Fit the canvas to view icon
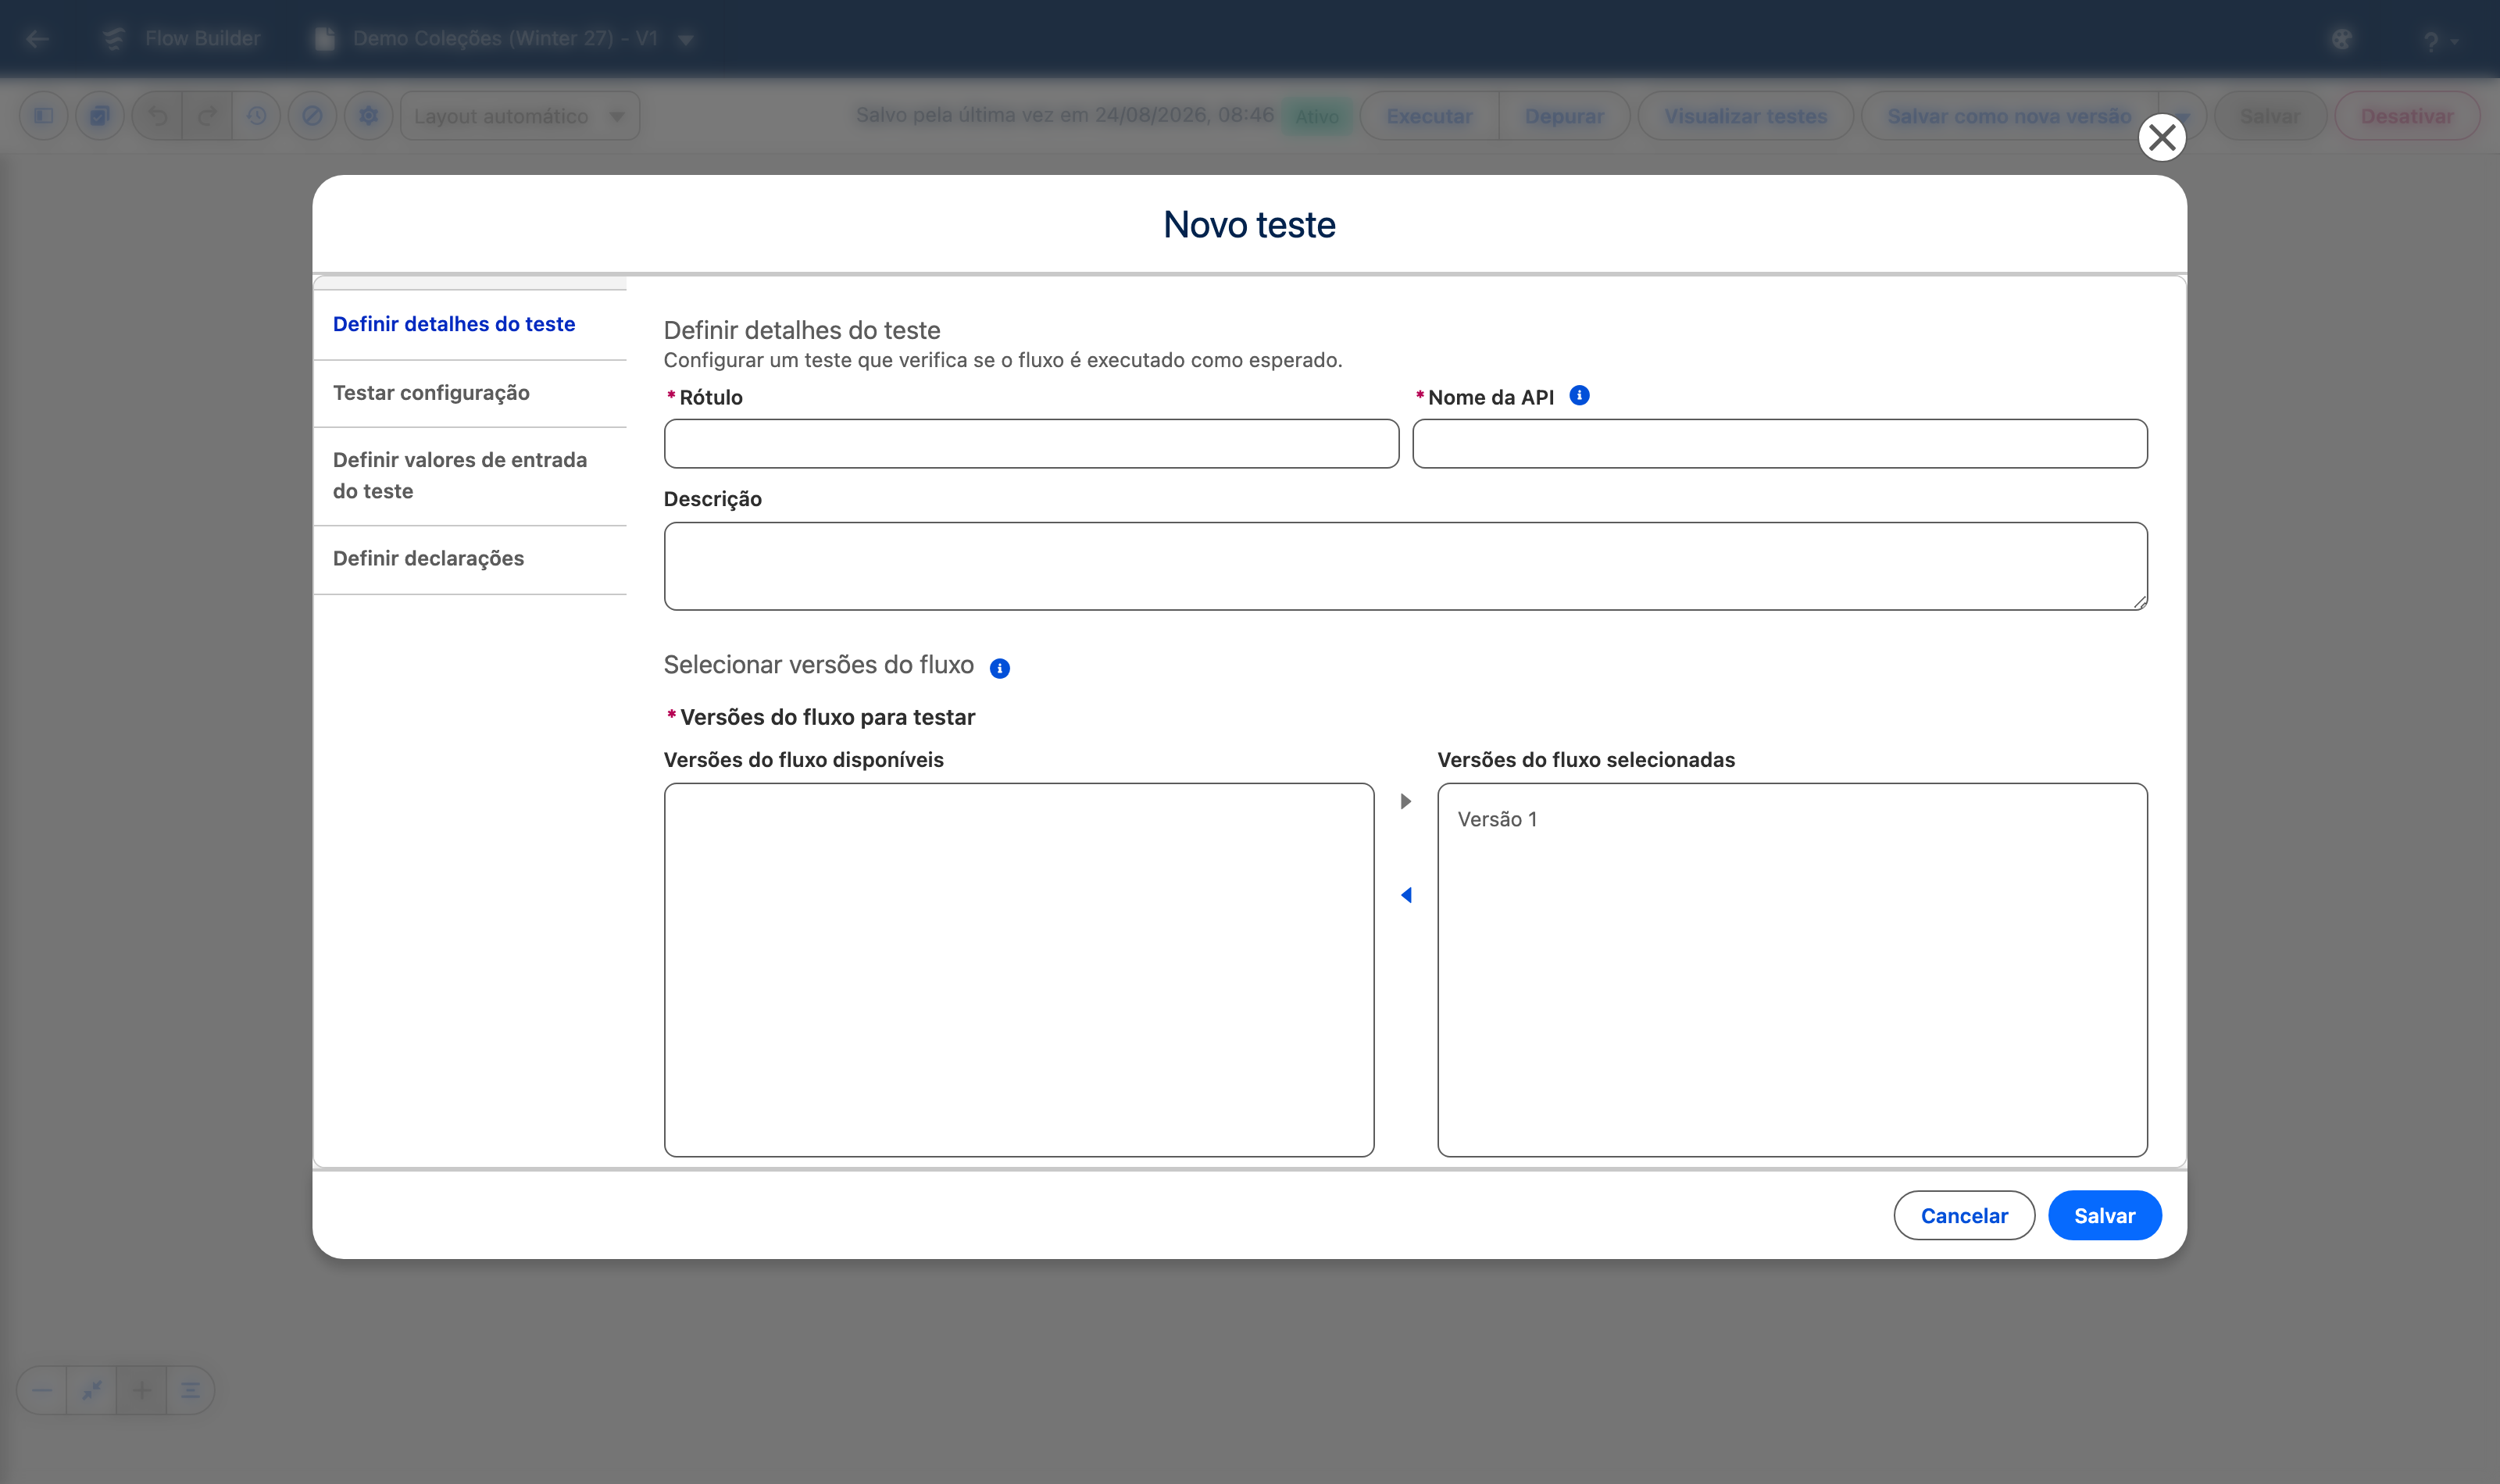 (x=92, y=1390)
